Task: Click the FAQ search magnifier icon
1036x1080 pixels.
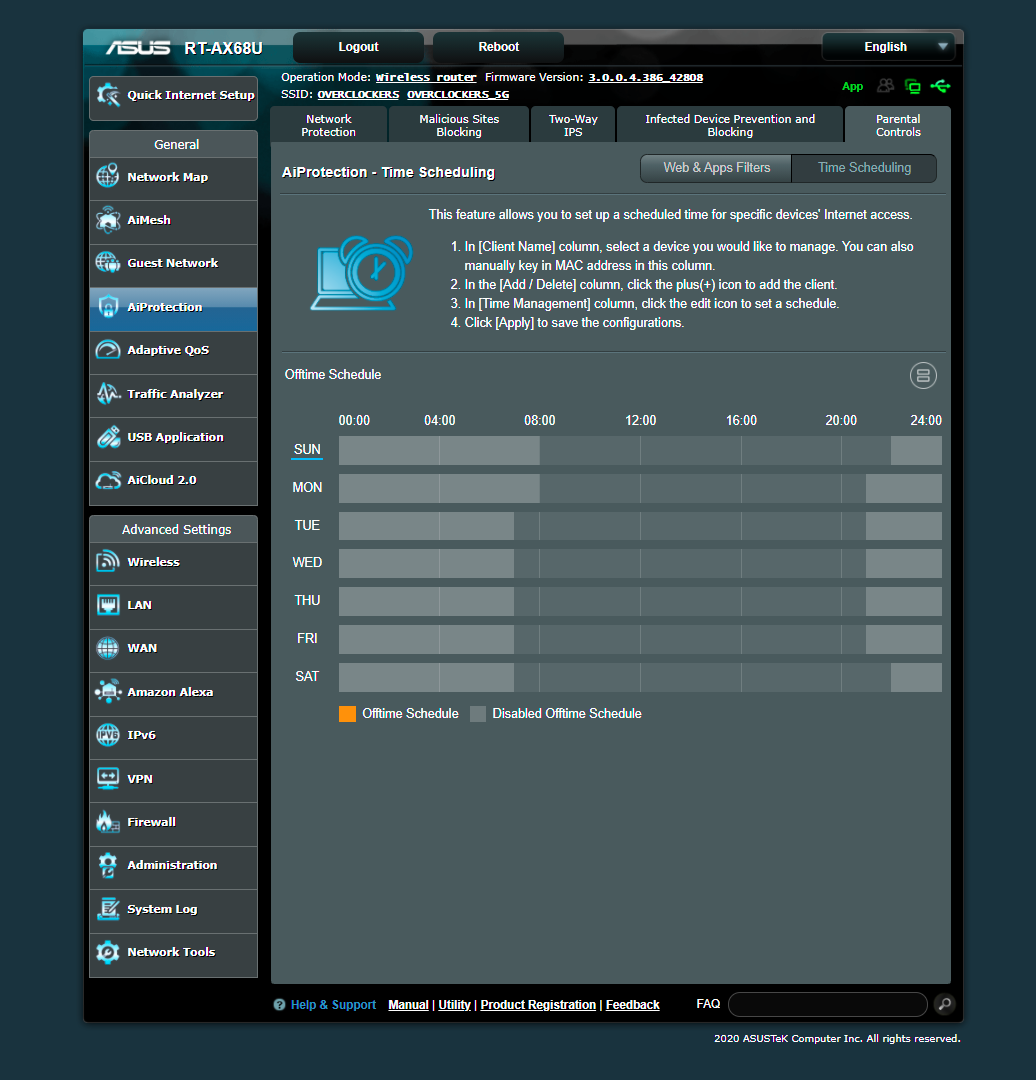Action: pyautogui.click(x=945, y=1004)
